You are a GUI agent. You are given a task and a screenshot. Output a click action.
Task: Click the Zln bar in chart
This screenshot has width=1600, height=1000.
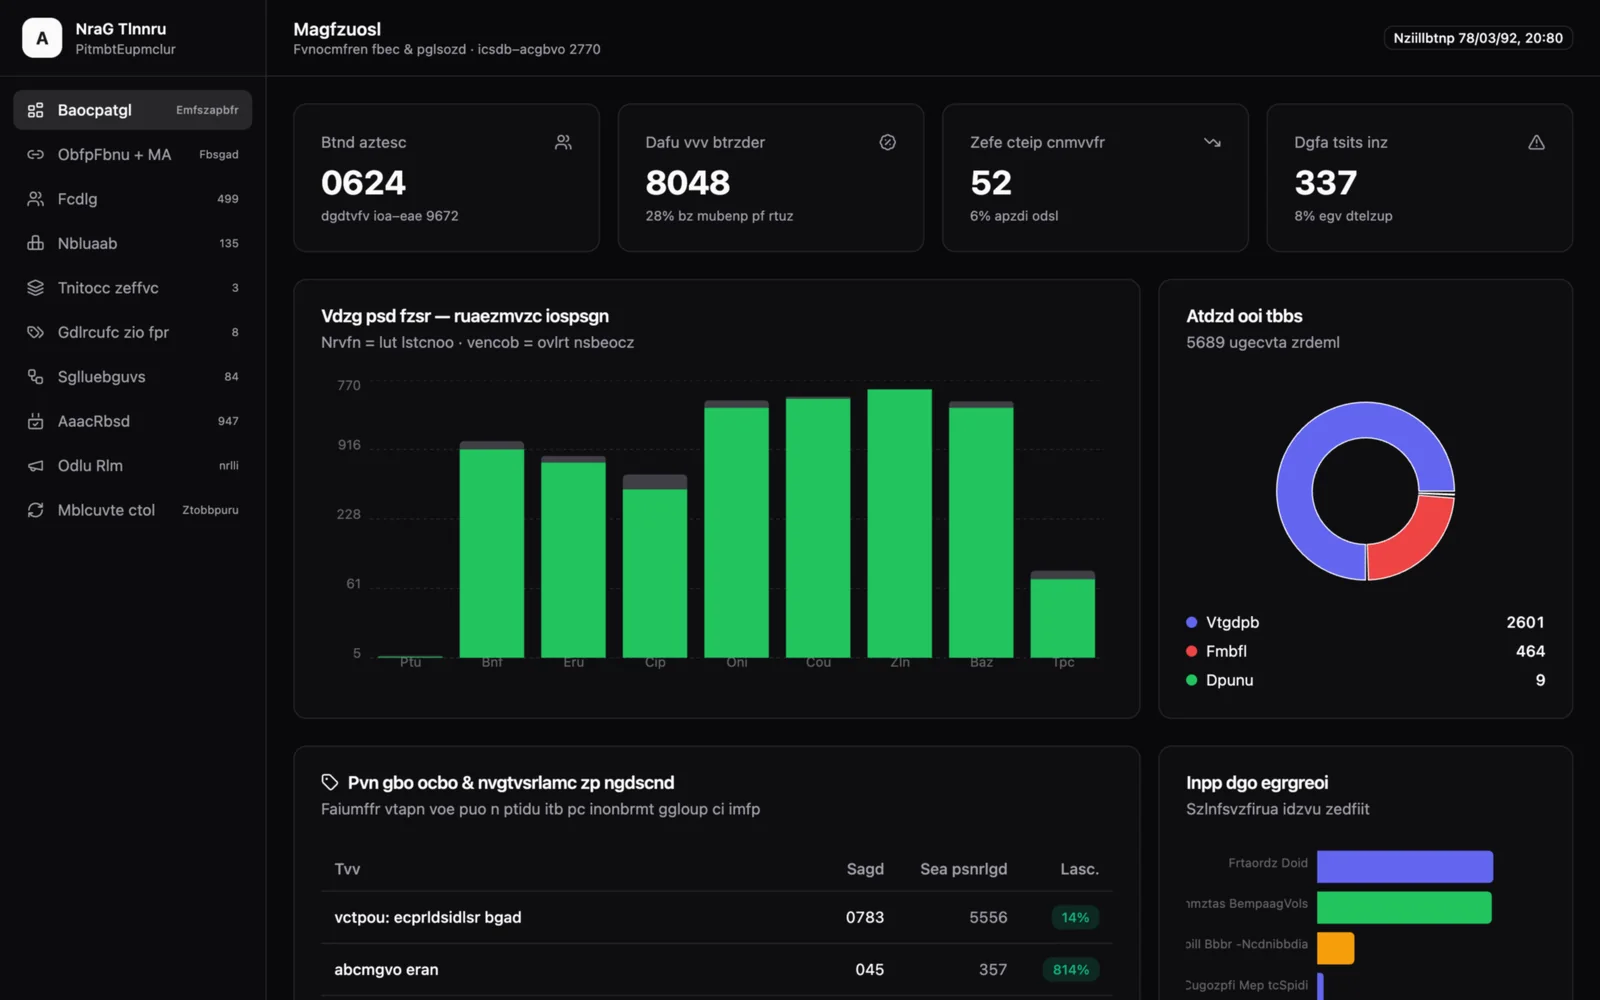900,523
